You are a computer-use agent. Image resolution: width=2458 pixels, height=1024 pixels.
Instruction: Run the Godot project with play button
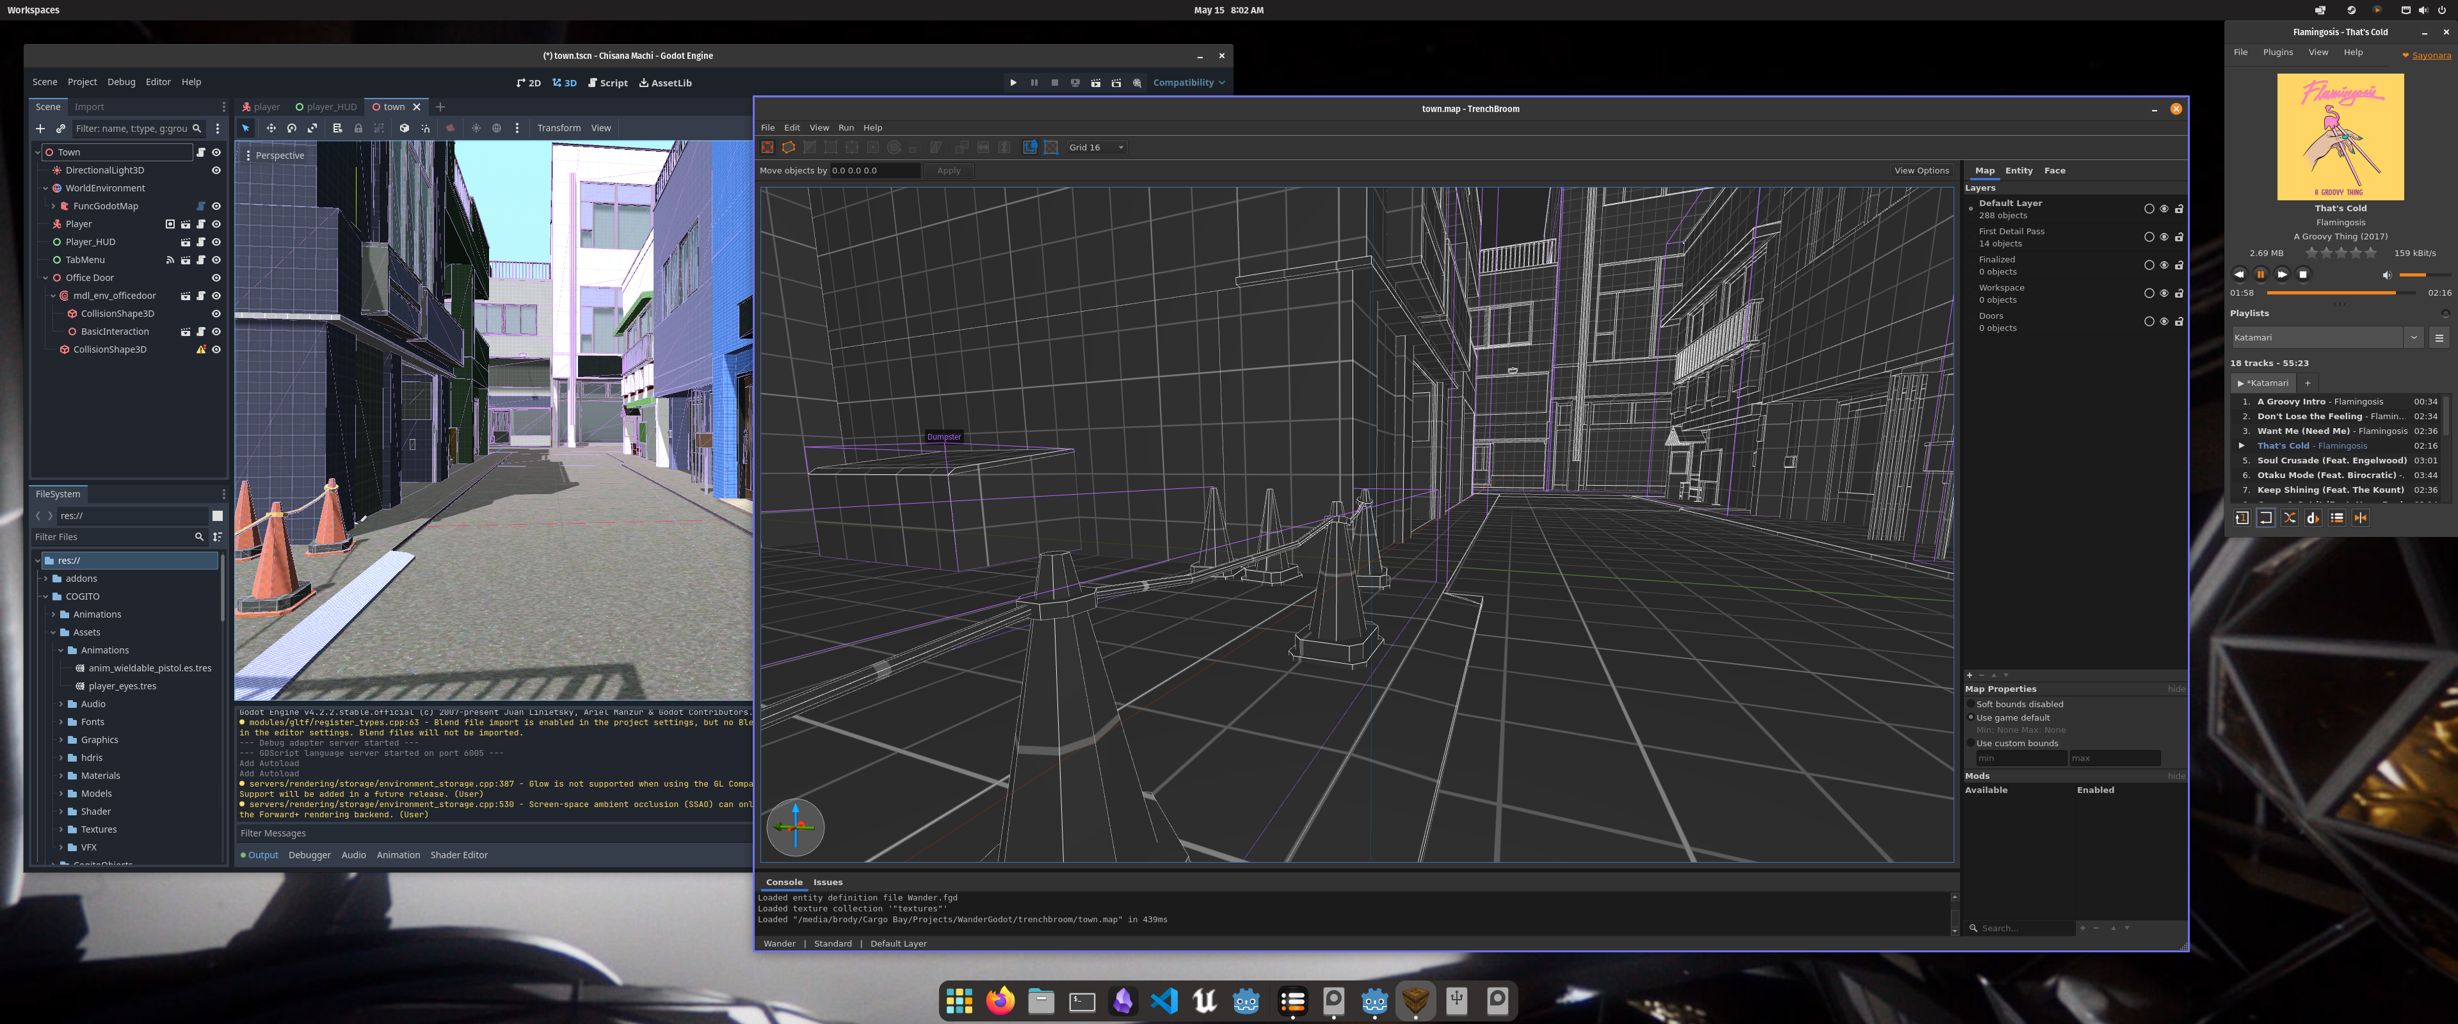pyautogui.click(x=1013, y=83)
